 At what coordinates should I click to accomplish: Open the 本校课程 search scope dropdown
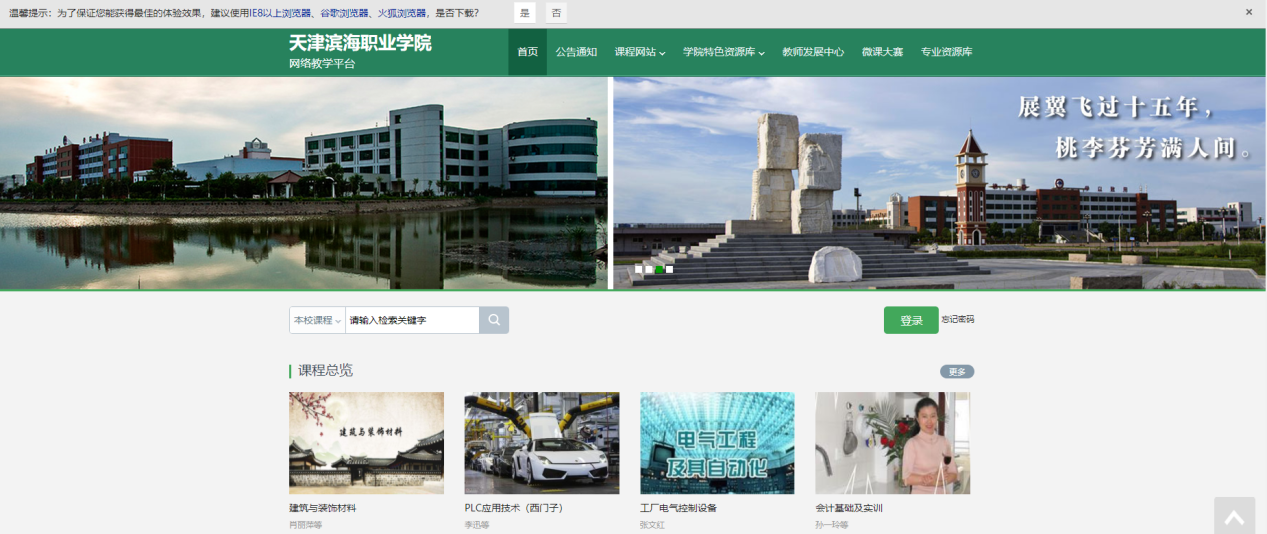[317, 320]
